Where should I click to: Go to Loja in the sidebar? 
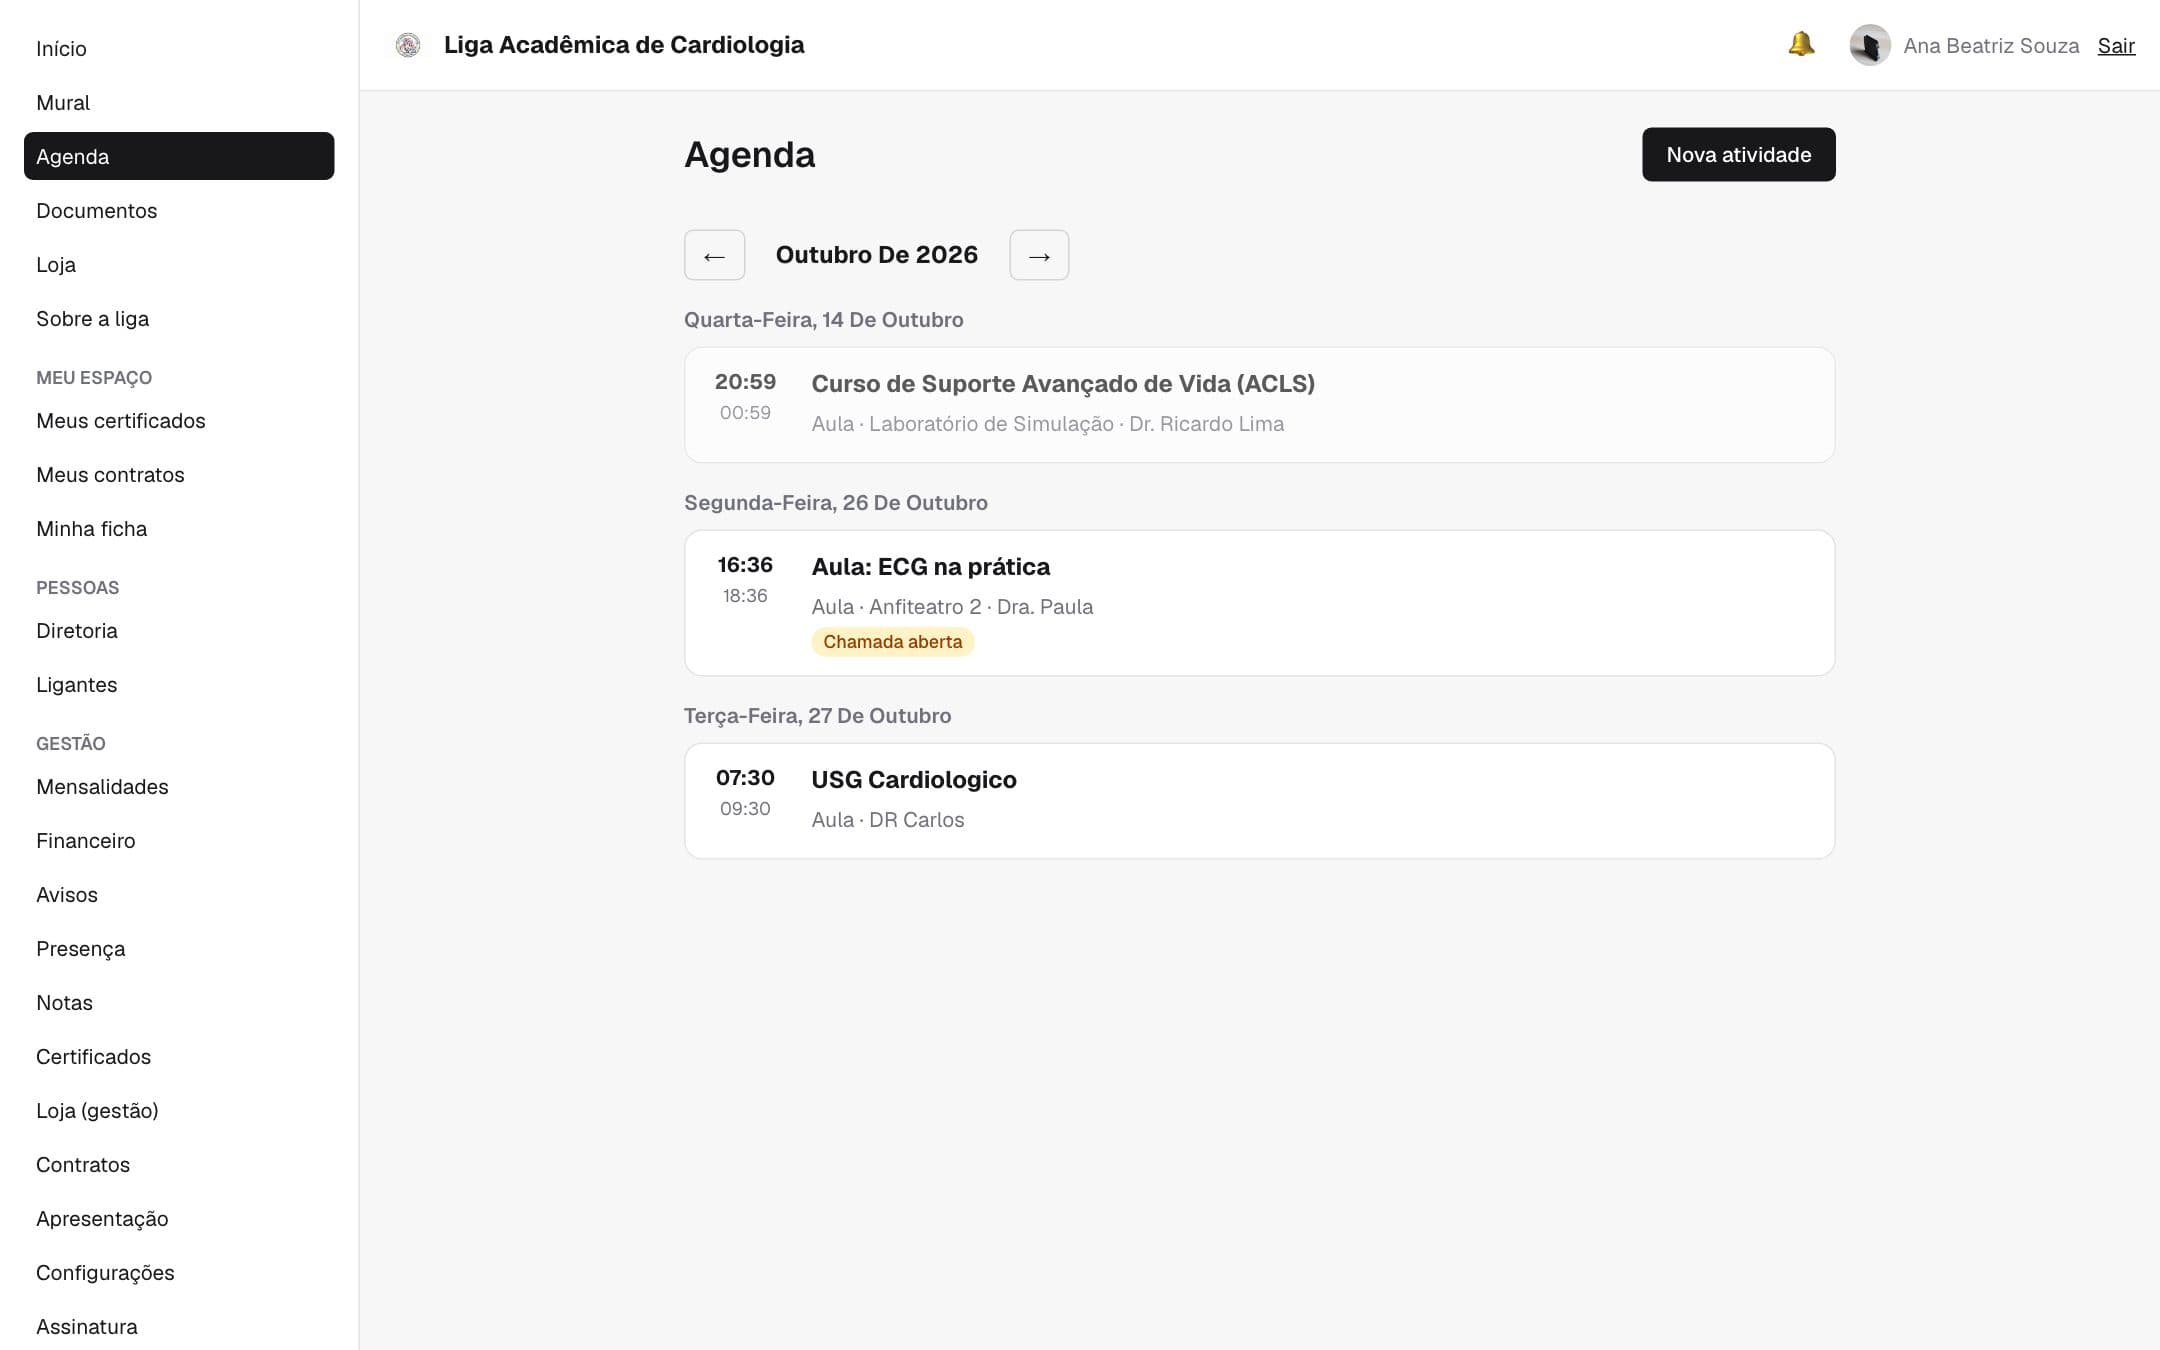click(x=179, y=264)
